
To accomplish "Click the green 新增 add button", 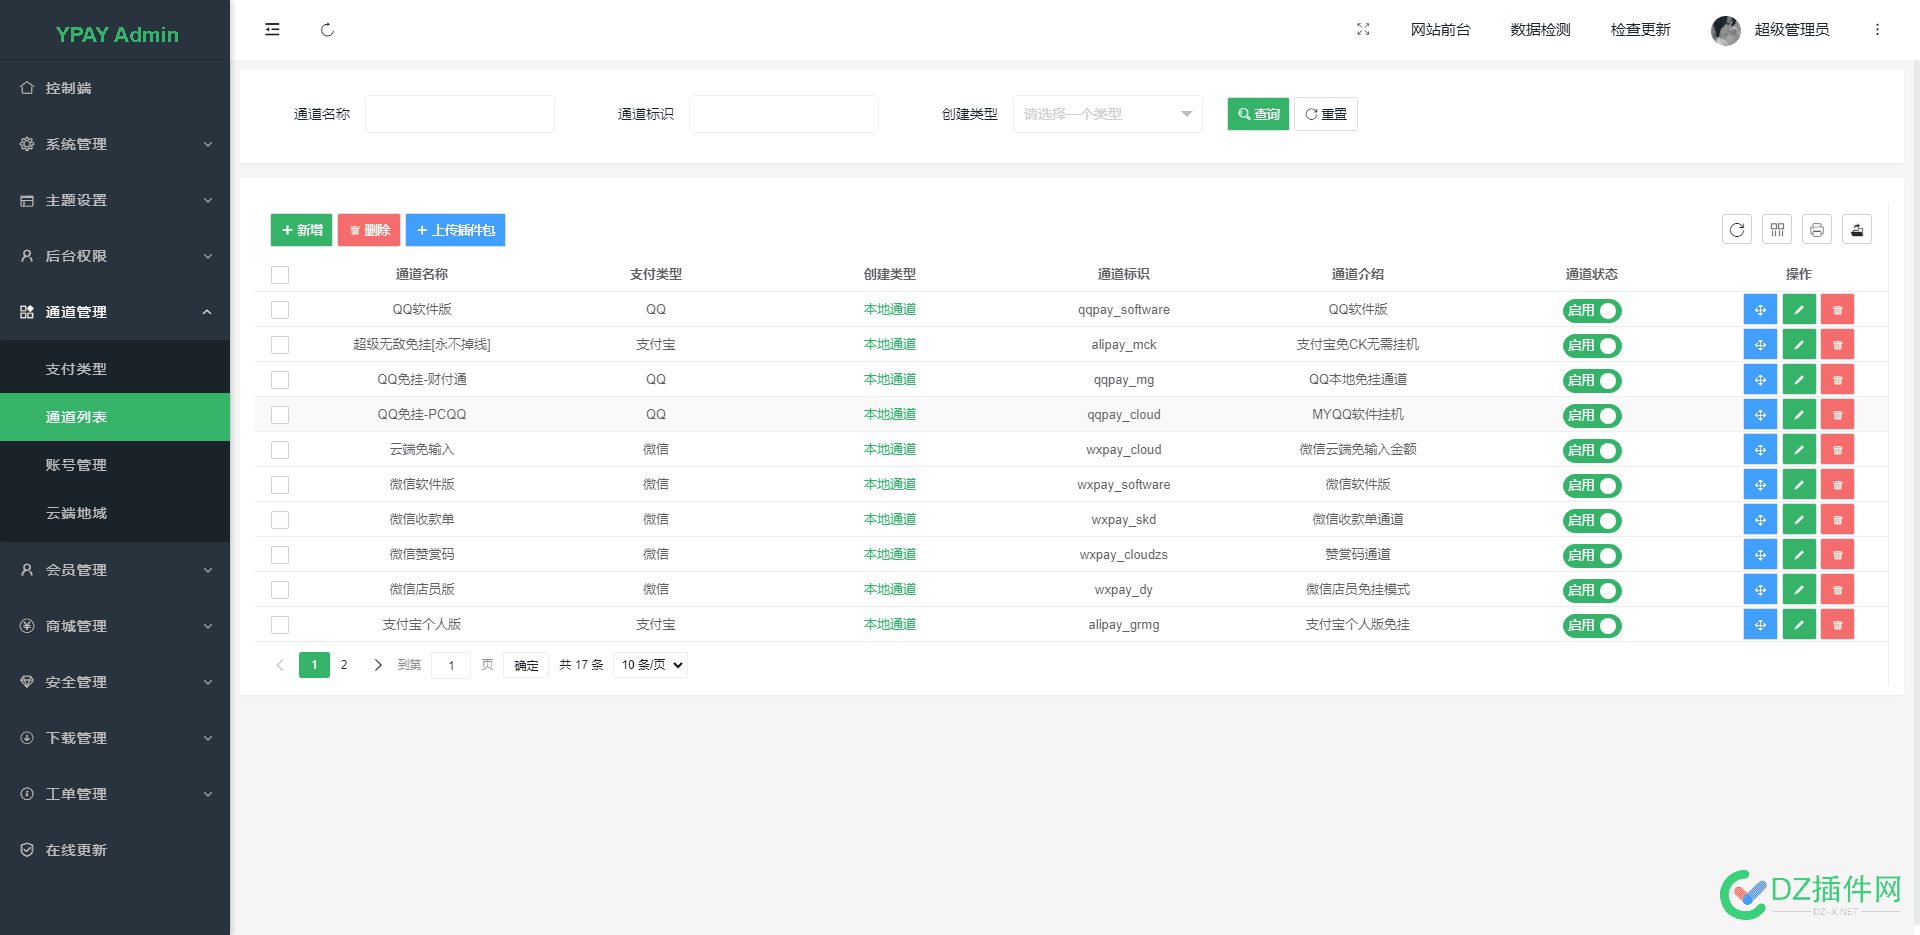I will 301,230.
